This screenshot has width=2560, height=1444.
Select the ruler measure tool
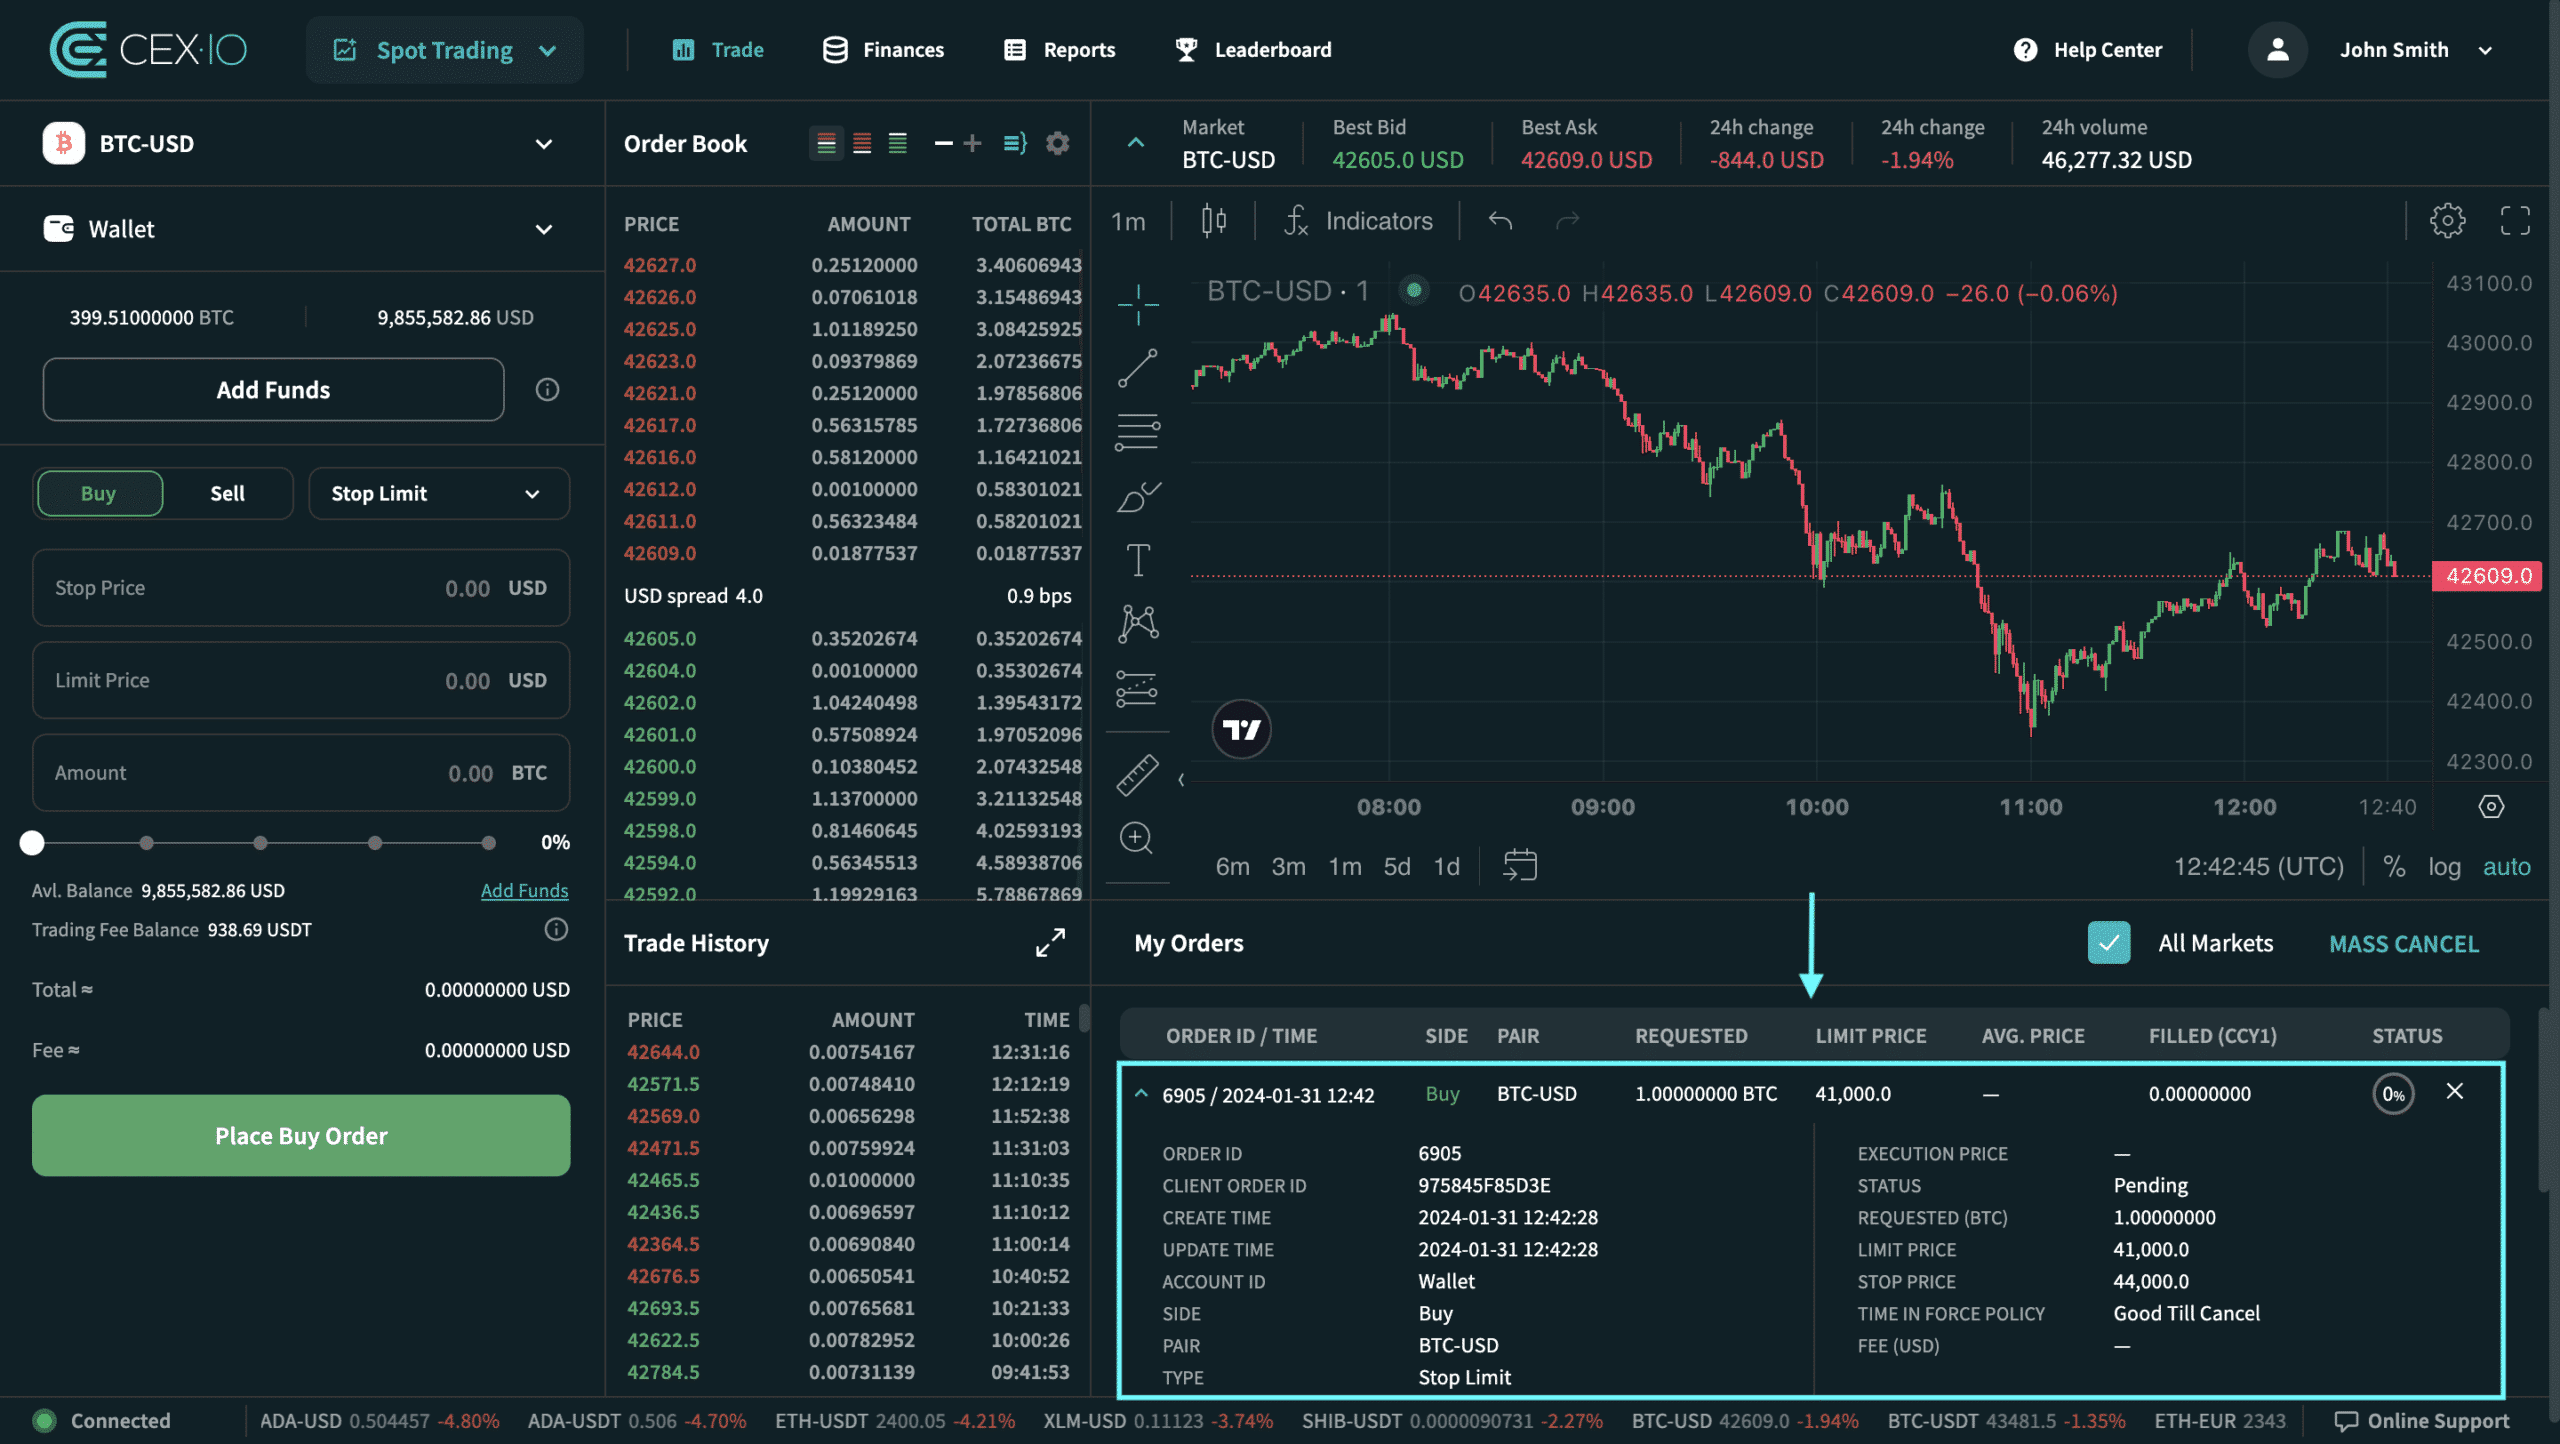[1138, 774]
